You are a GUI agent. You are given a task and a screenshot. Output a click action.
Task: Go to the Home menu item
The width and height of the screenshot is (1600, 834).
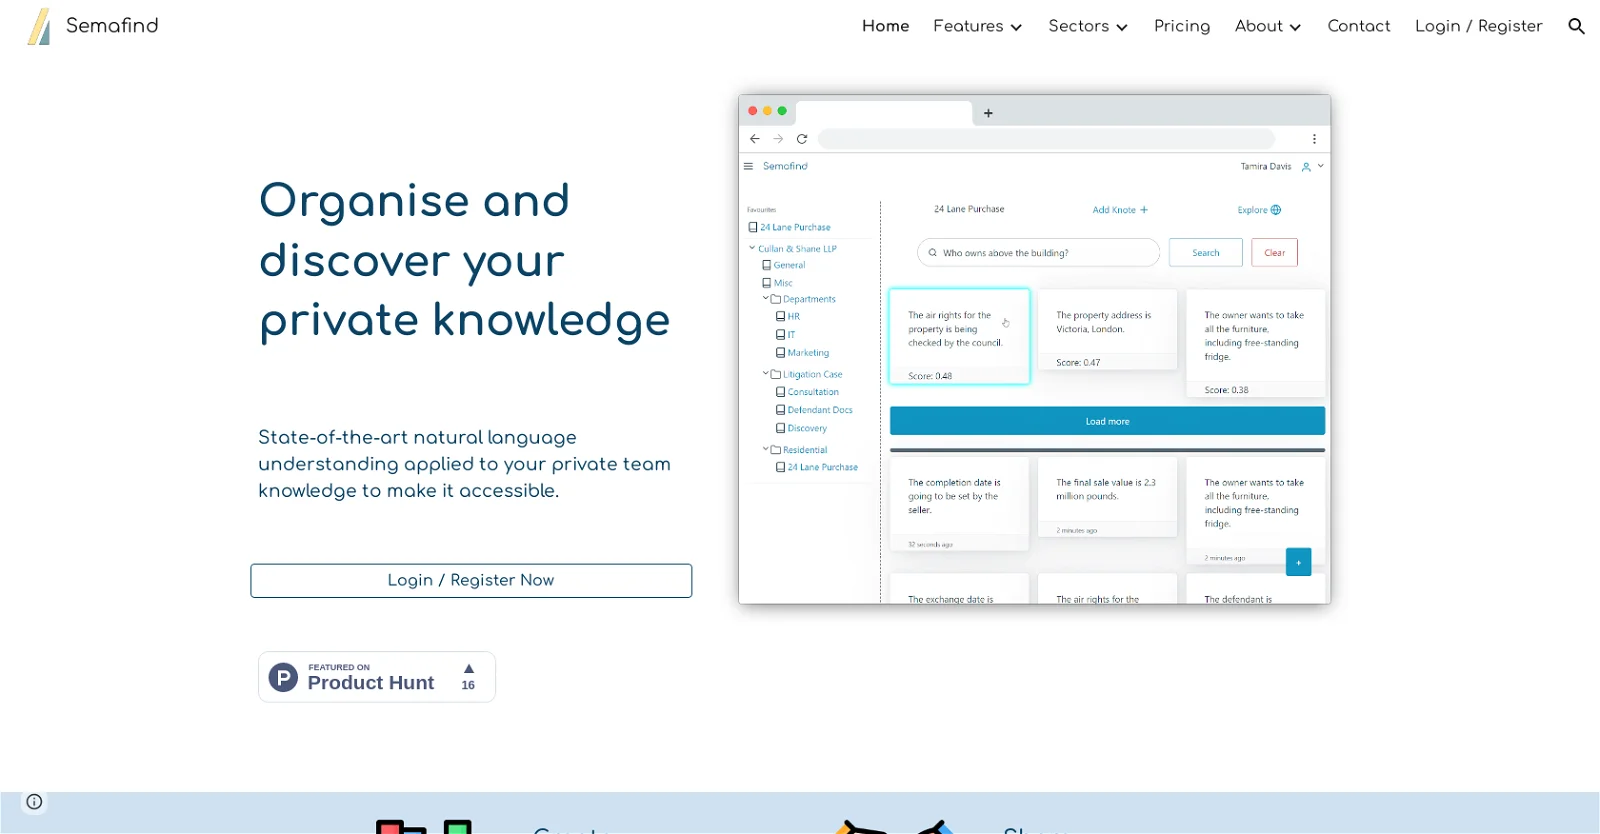pos(885,26)
